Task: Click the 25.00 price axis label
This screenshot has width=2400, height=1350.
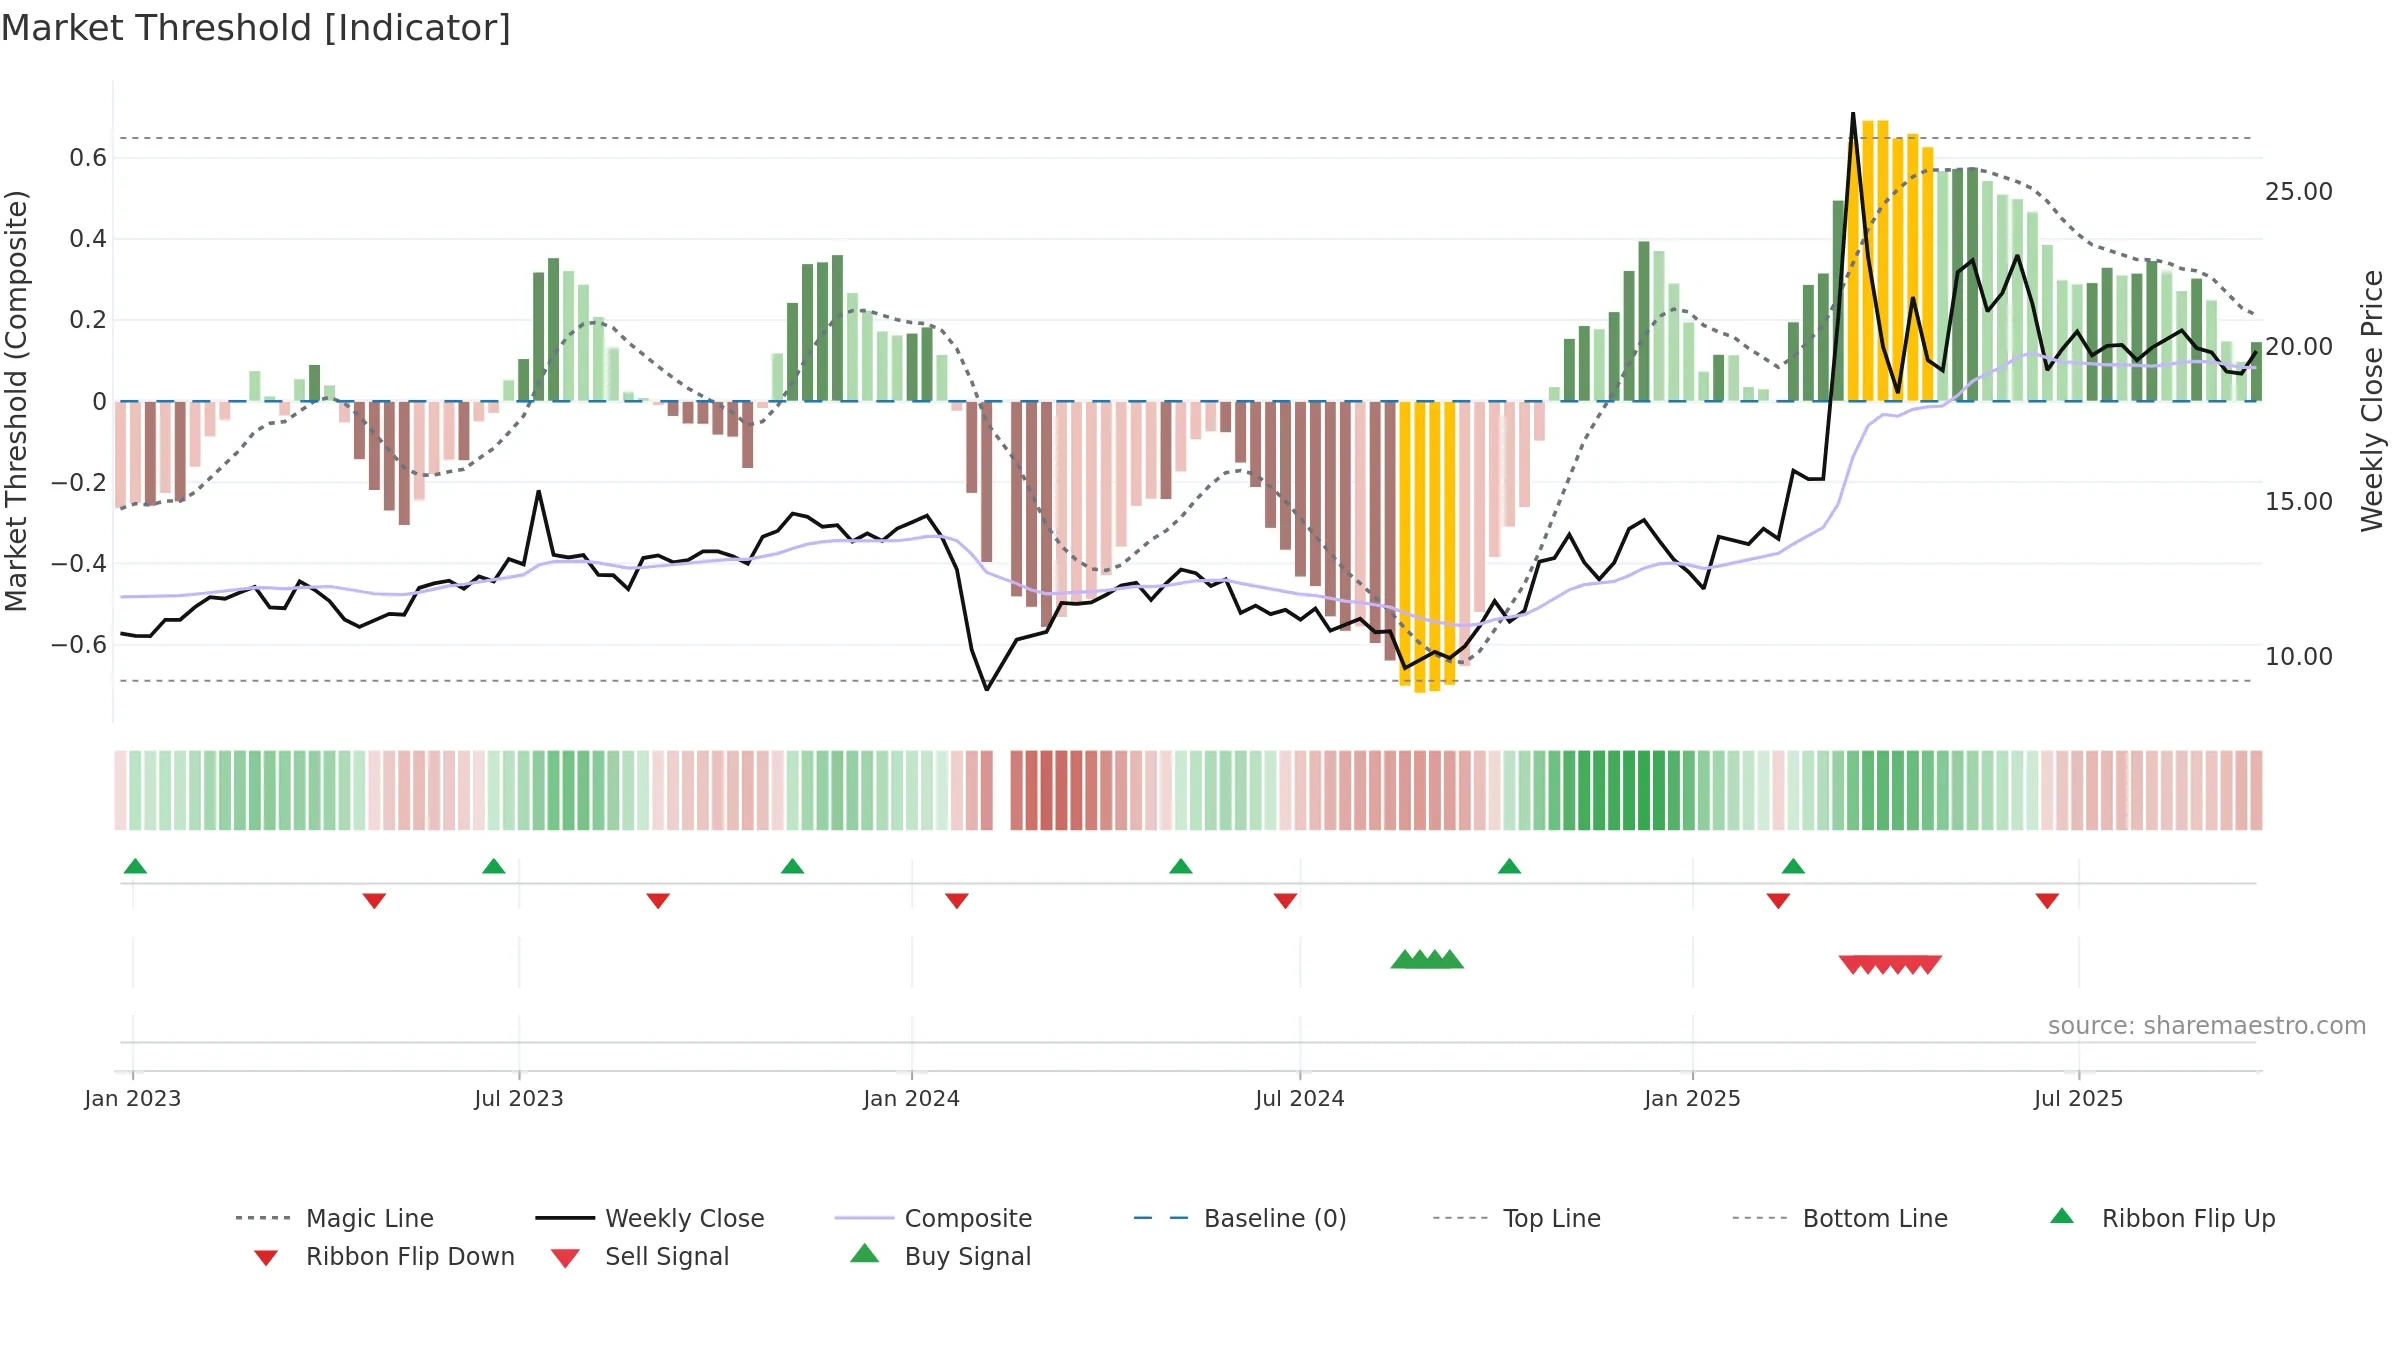Action: click(2299, 191)
